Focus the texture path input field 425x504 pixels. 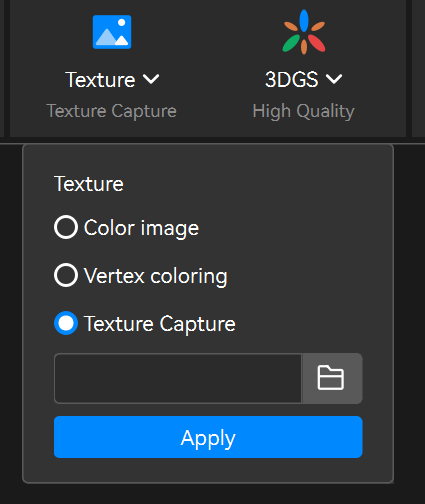(x=178, y=378)
